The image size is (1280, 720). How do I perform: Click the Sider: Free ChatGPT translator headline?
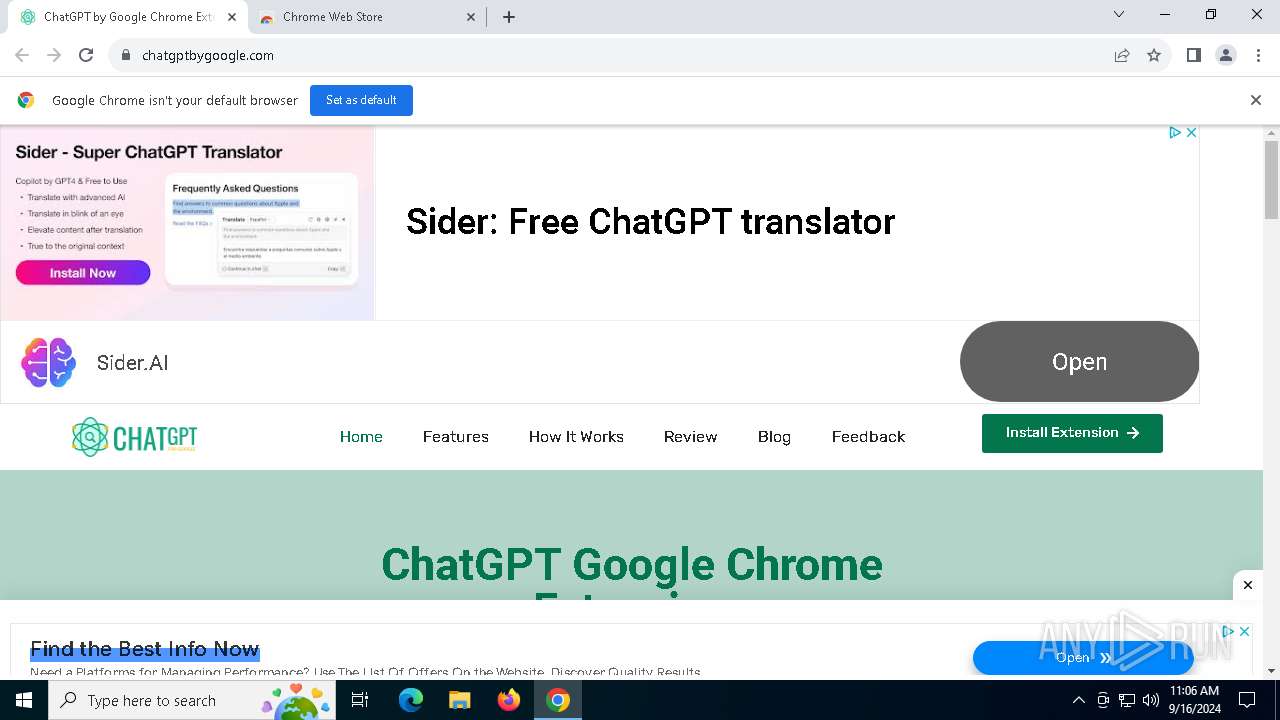coord(650,222)
